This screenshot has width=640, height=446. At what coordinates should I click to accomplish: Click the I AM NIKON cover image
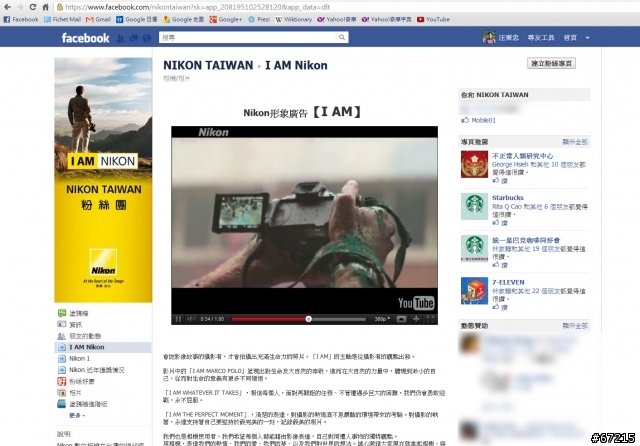(x=103, y=180)
